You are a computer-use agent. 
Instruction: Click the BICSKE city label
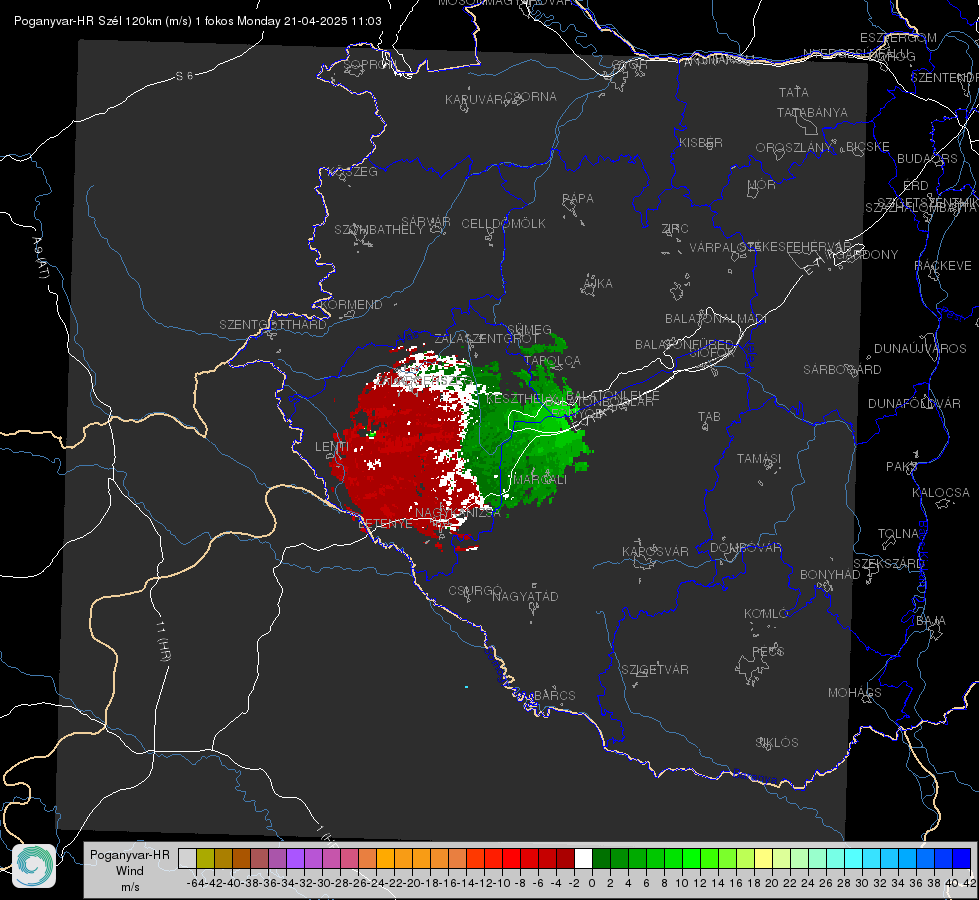(867, 147)
